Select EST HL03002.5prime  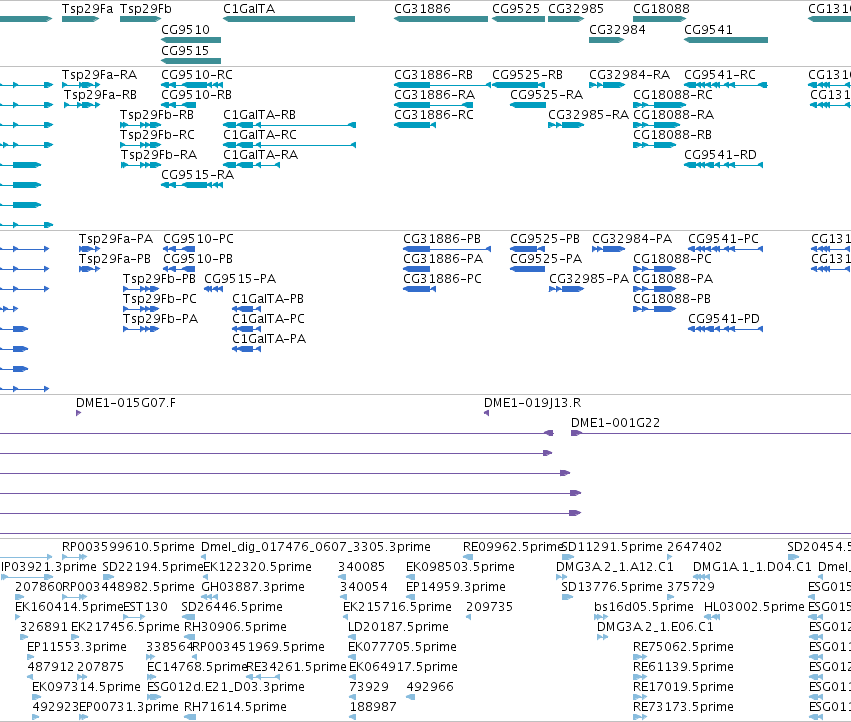pyautogui.click(x=712, y=617)
